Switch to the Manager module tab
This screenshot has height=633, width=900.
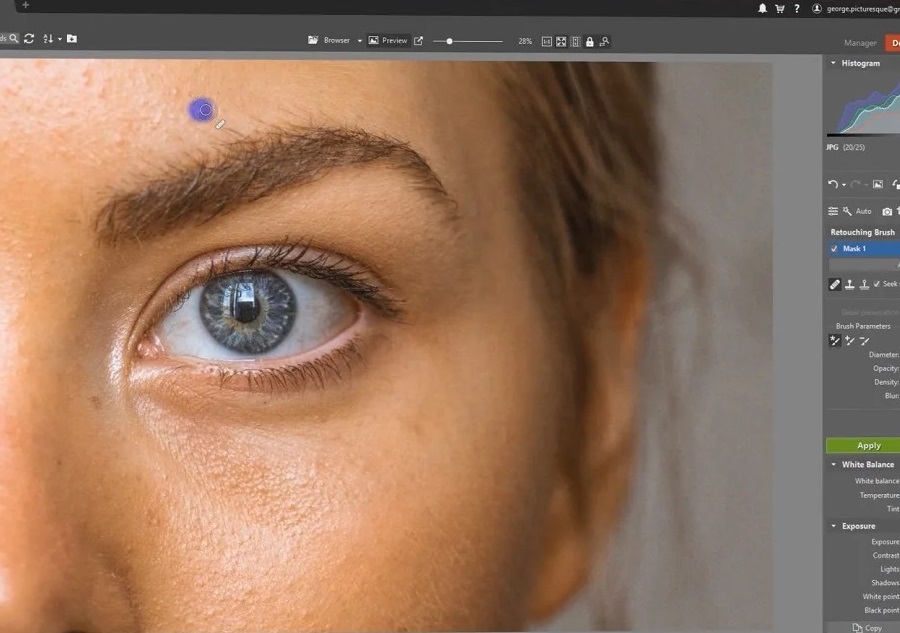tap(860, 43)
